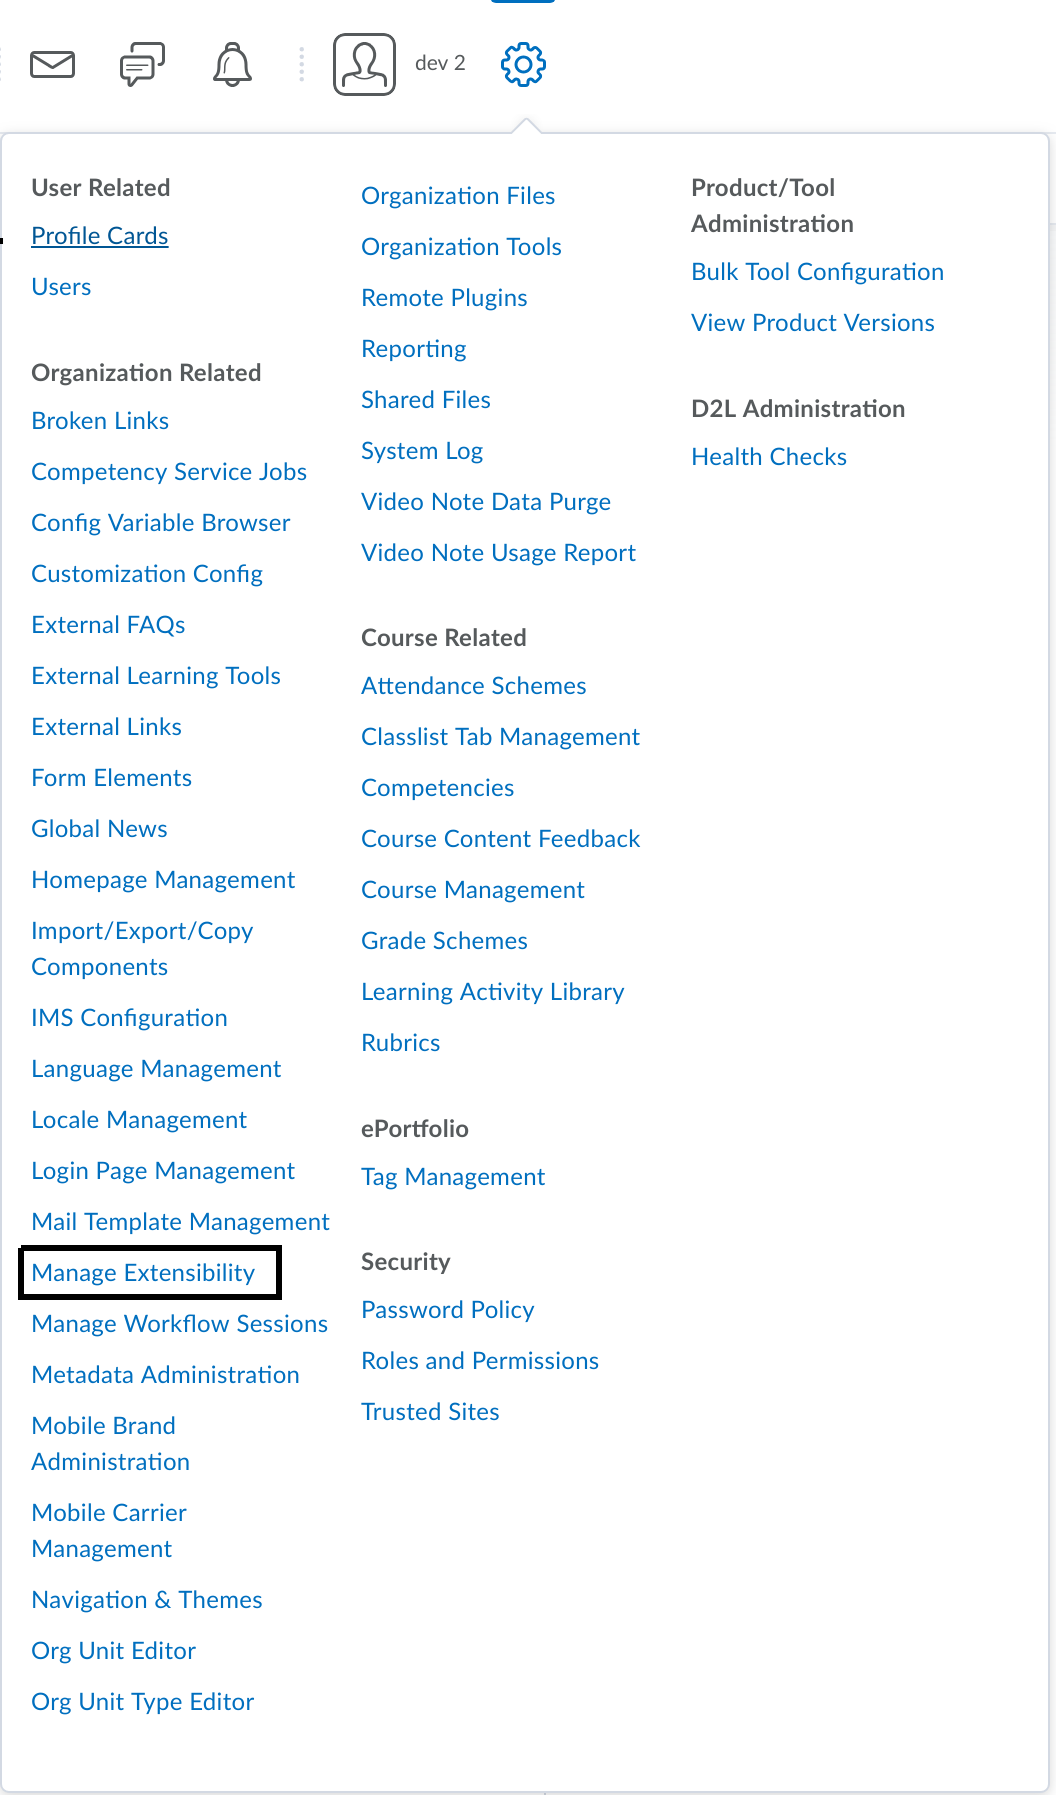This screenshot has width=1056, height=1795.
Task: Open Tag Management under ePortfolio
Action: tap(453, 1177)
